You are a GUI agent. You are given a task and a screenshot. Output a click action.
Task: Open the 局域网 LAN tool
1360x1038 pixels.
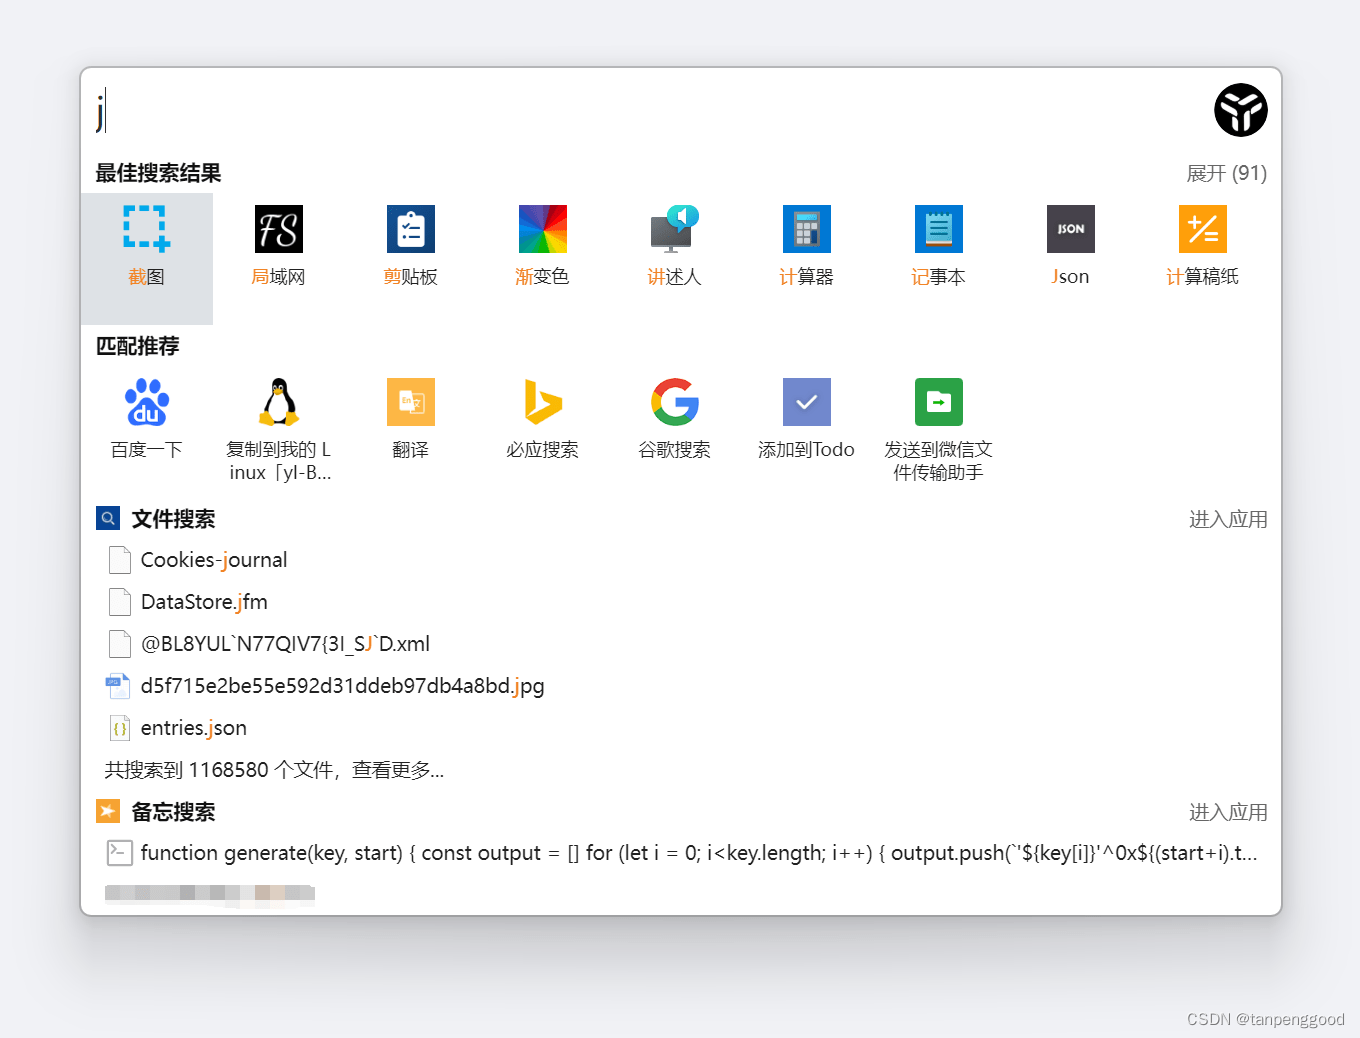point(278,245)
